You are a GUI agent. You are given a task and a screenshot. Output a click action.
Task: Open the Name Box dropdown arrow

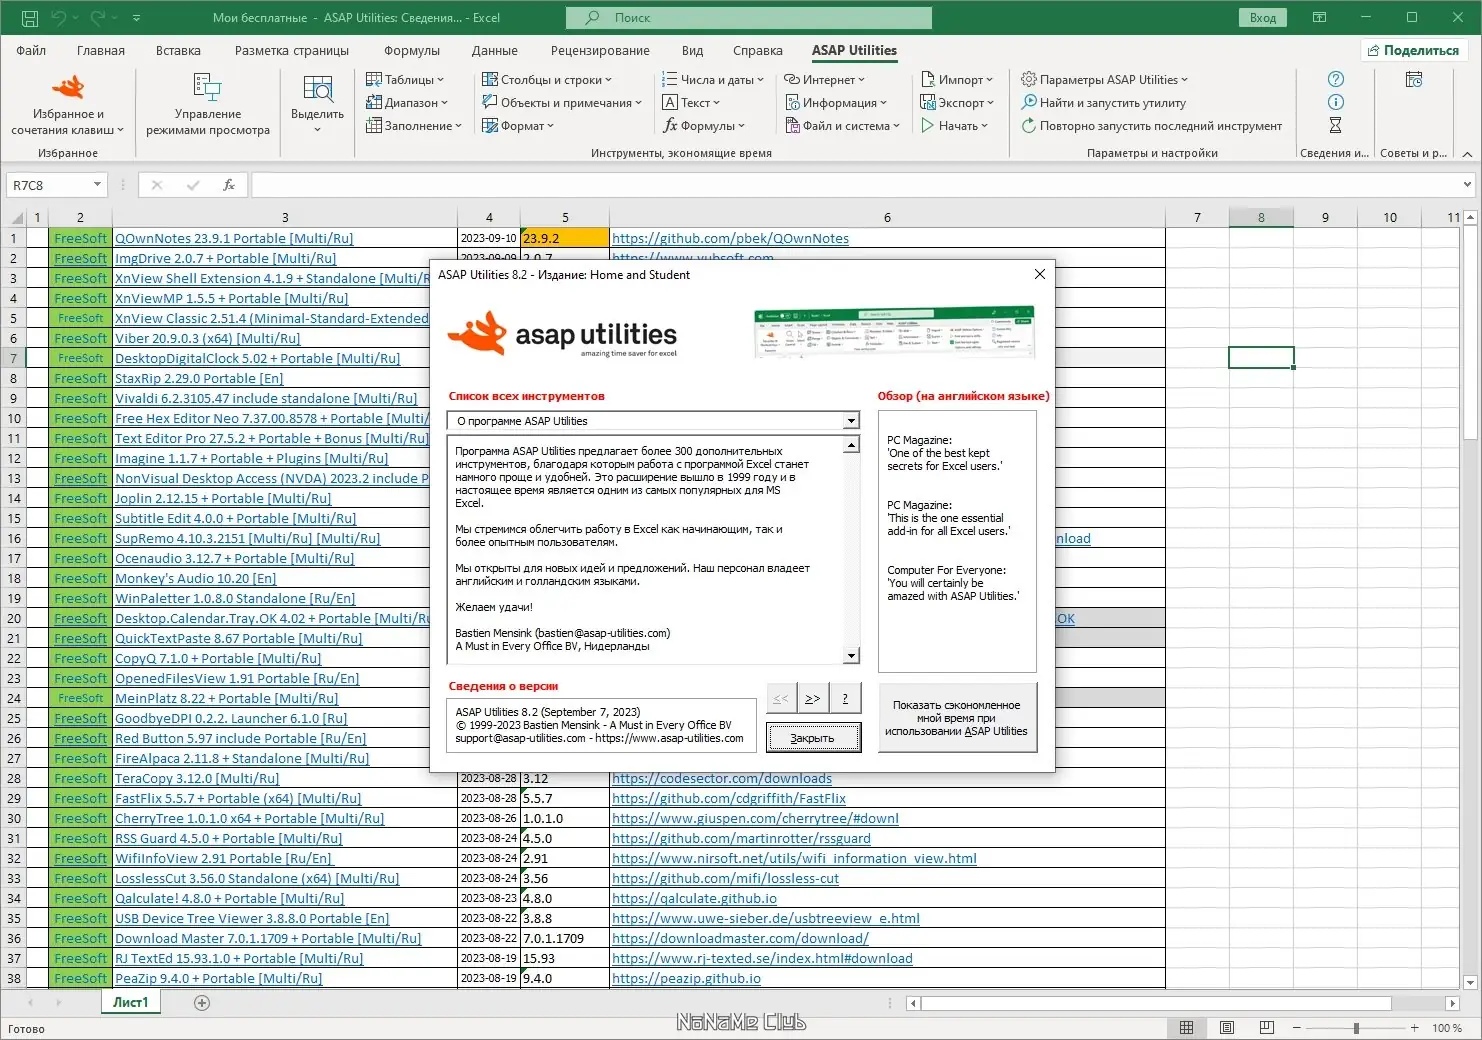(97, 184)
